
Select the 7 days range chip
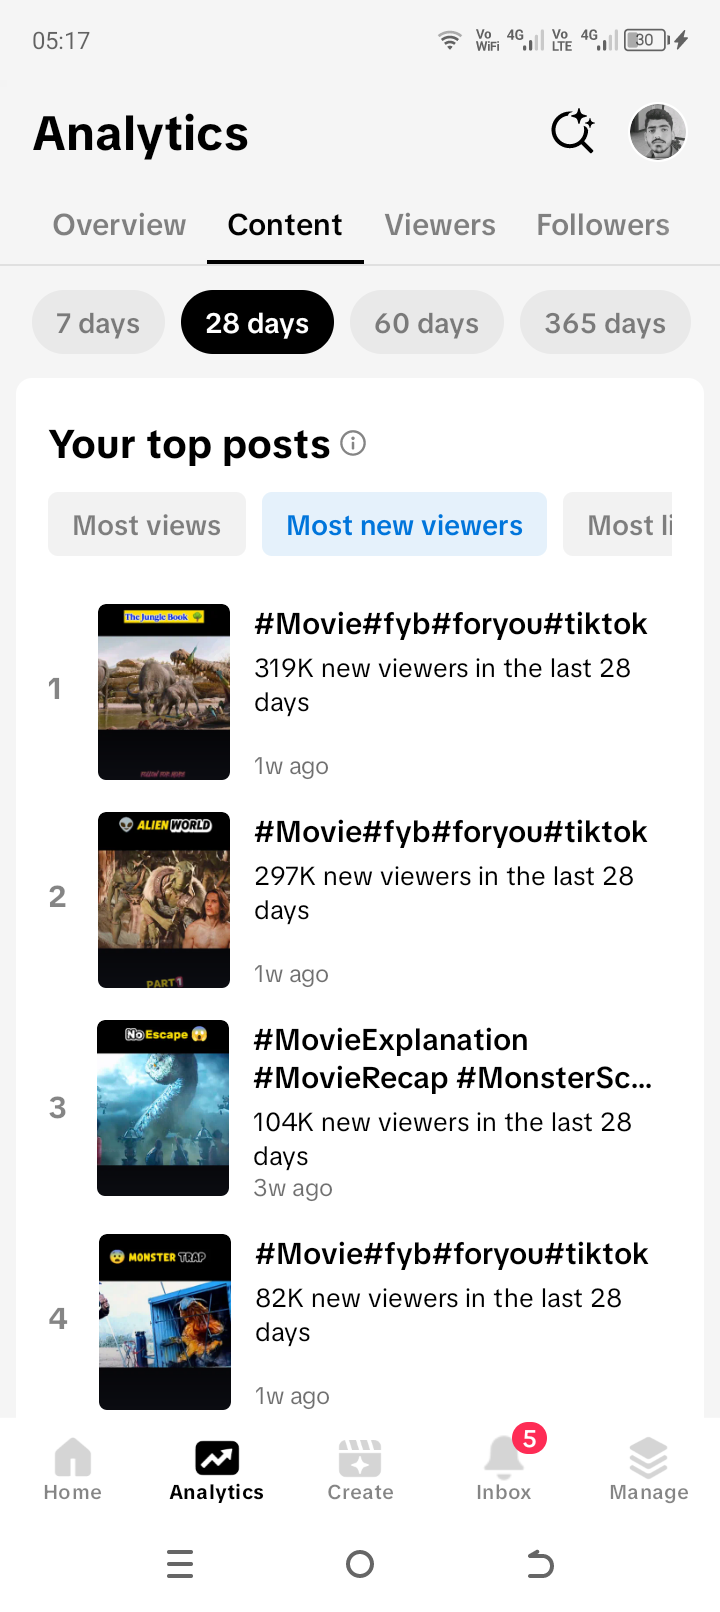[x=98, y=322]
